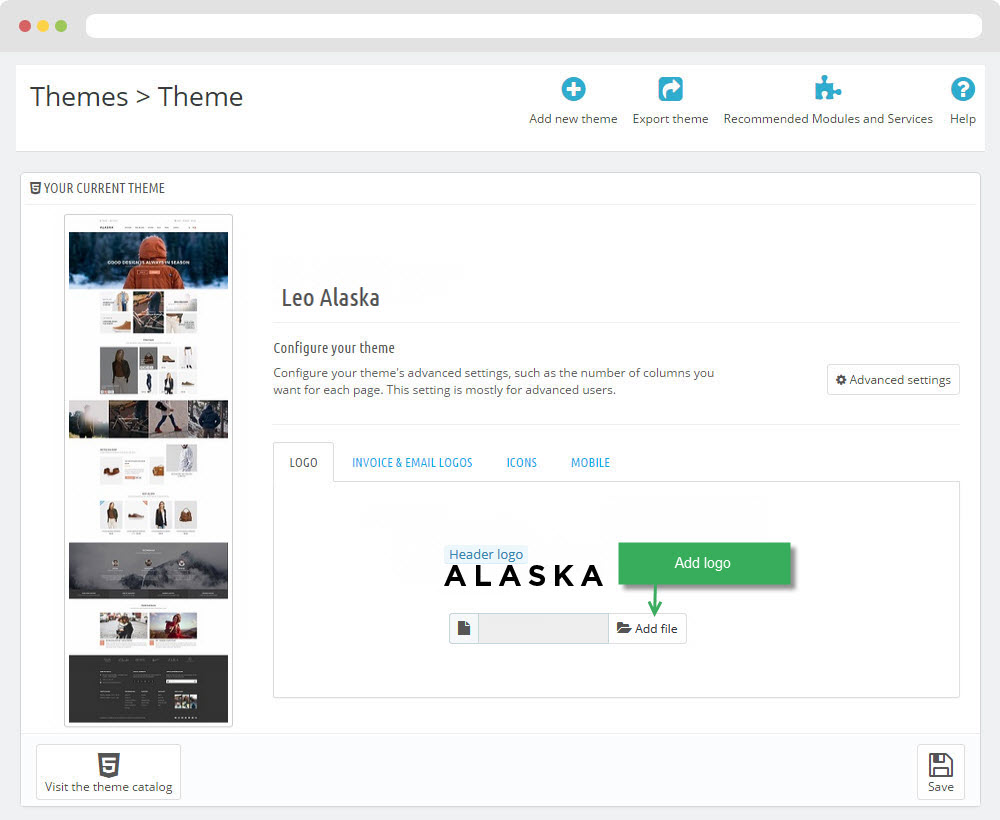The image size is (1000, 820).
Task: Click the 'Visit the theme catalog' label
Action: [x=108, y=787]
